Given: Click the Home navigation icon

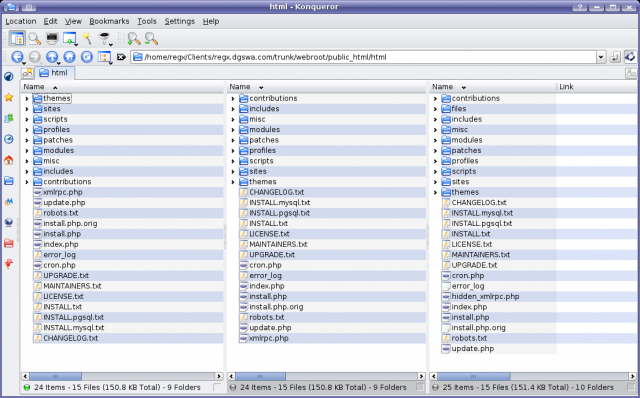Looking at the screenshot, I should (x=69, y=57).
